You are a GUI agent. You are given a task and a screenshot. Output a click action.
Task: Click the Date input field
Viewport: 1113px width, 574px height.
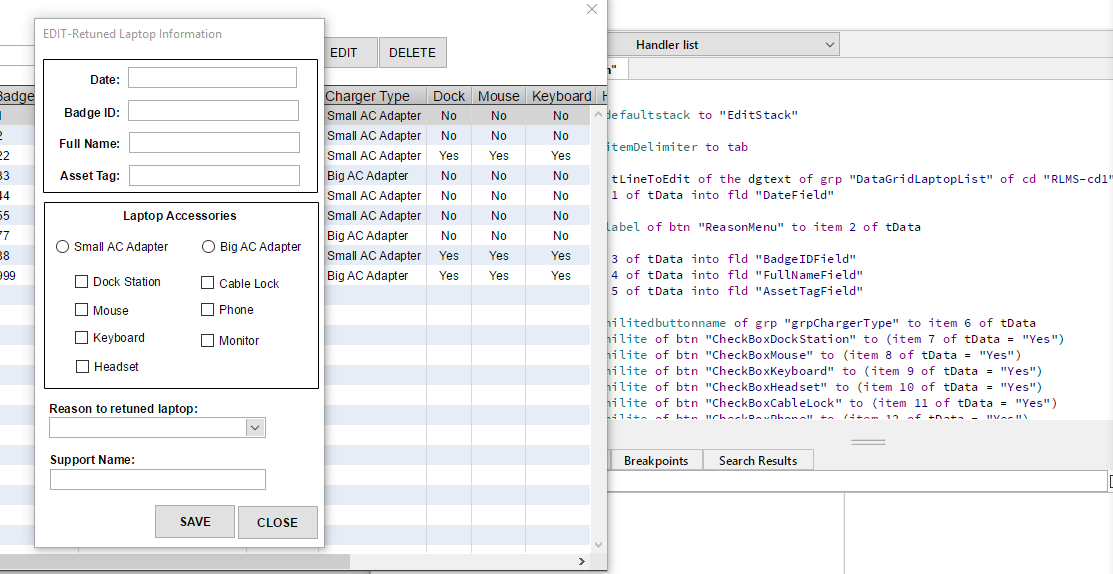[212, 78]
